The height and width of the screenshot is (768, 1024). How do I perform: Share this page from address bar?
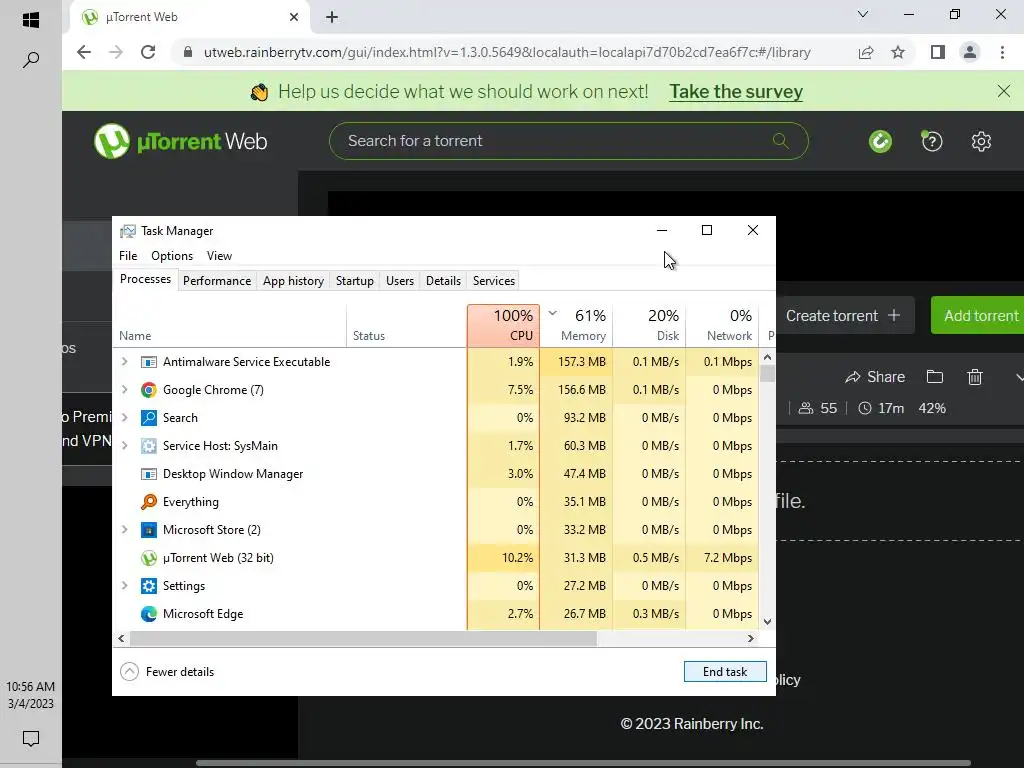pyautogui.click(x=866, y=52)
